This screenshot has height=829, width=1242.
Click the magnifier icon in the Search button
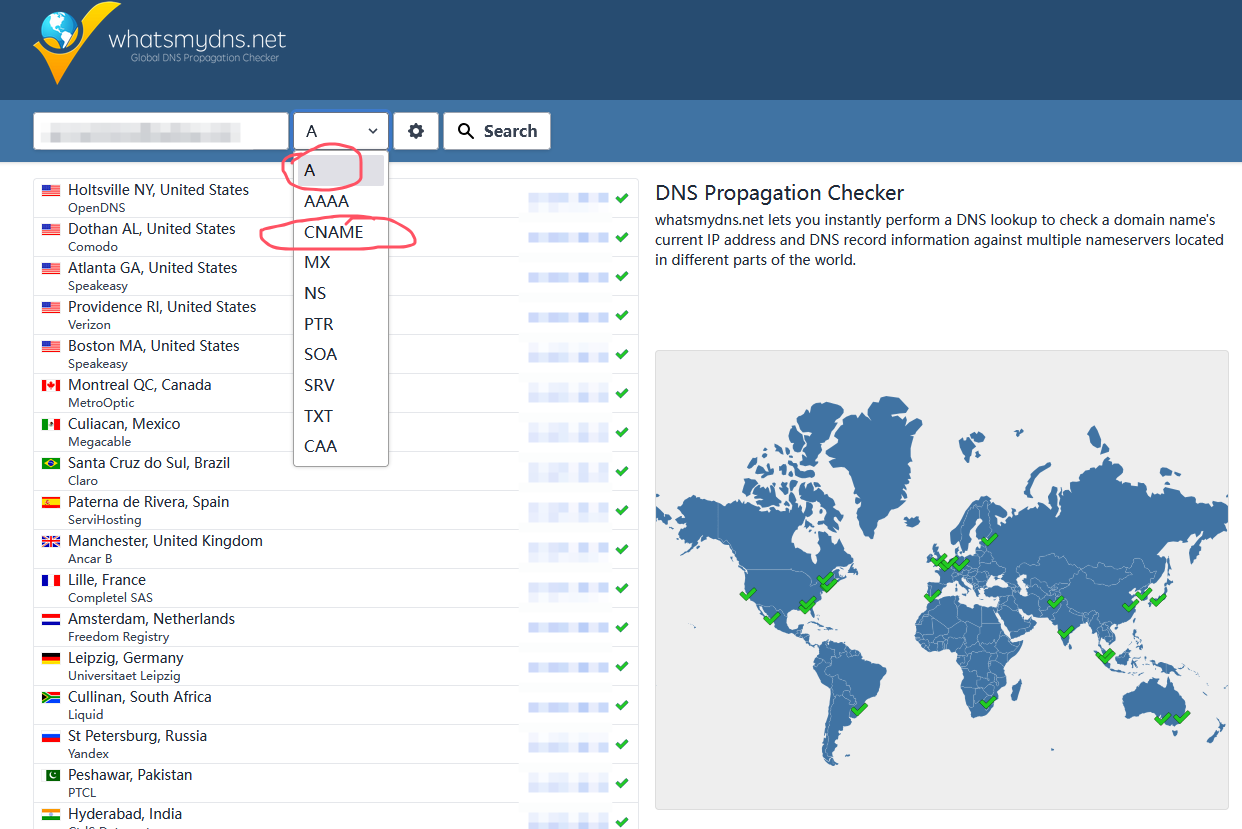[466, 131]
